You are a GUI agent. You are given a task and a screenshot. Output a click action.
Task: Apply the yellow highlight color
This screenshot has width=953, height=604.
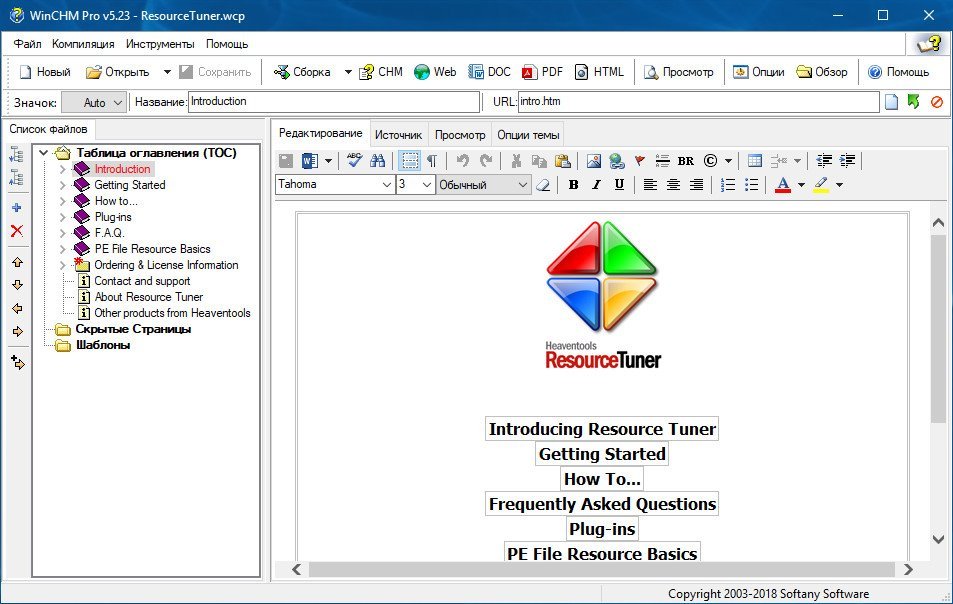coord(821,185)
